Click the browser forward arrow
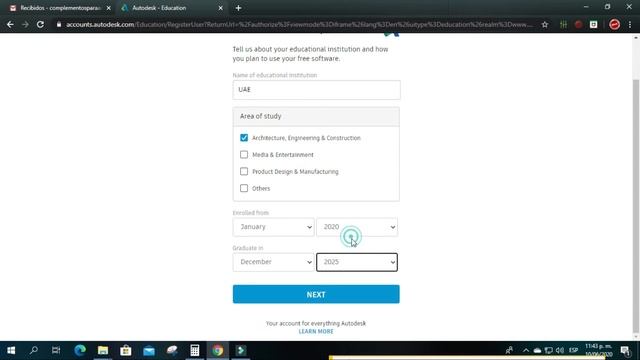This screenshot has width=640, height=360. click(25, 24)
